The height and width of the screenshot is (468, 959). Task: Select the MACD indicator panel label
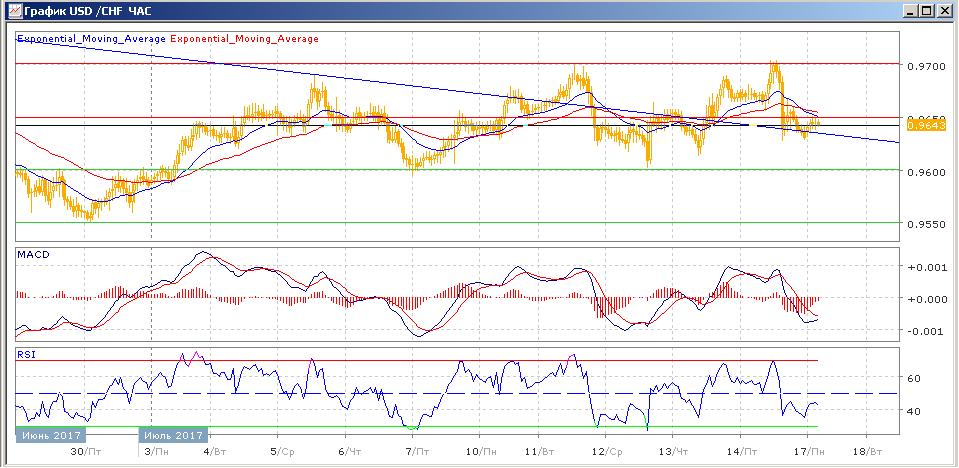click(x=33, y=254)
